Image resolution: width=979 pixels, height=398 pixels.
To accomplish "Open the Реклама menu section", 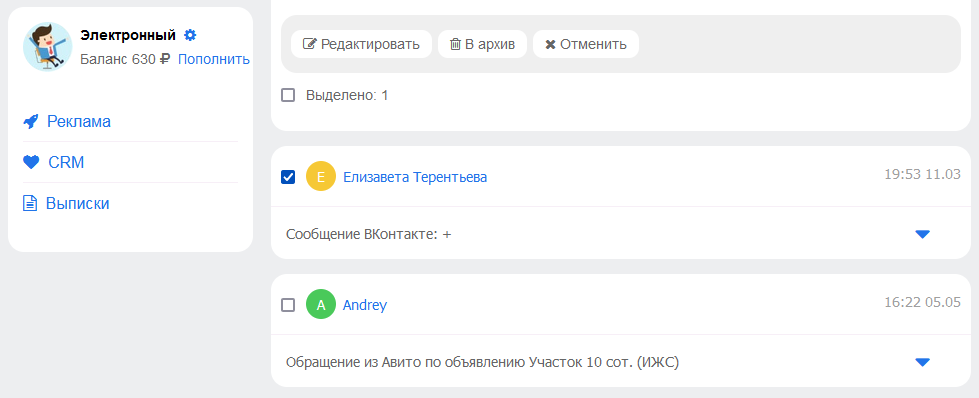I will (x=79, y=121).
